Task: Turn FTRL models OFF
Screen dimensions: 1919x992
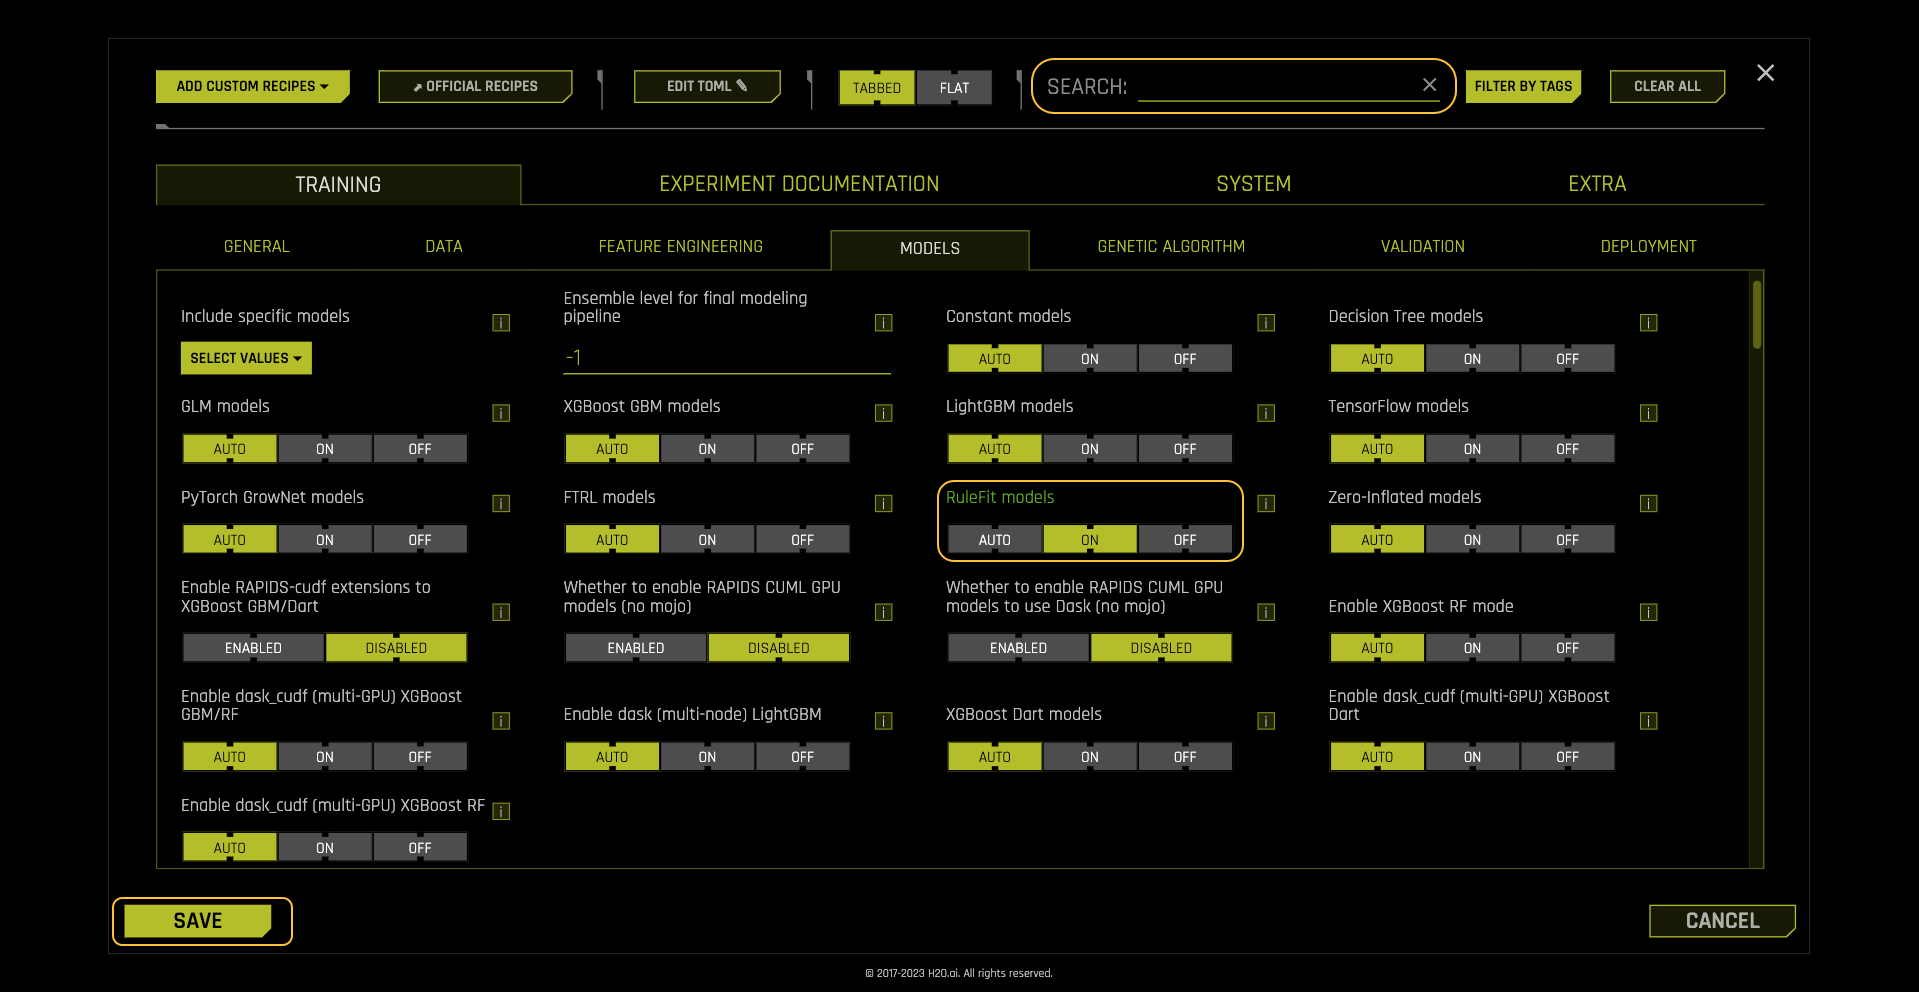Action: [x=802, y=539]
